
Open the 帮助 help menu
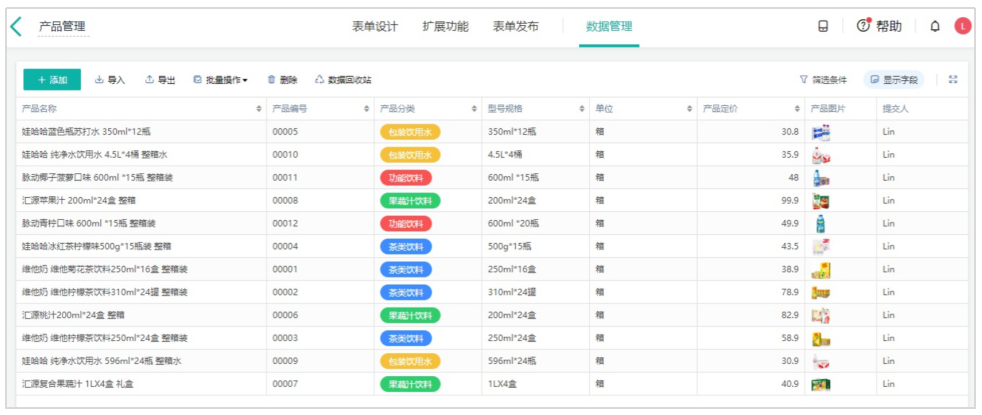click(879, 27)
